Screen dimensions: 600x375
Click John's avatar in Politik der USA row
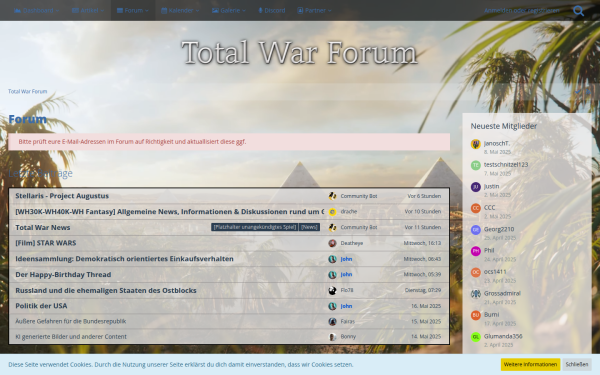coord(332,306)
